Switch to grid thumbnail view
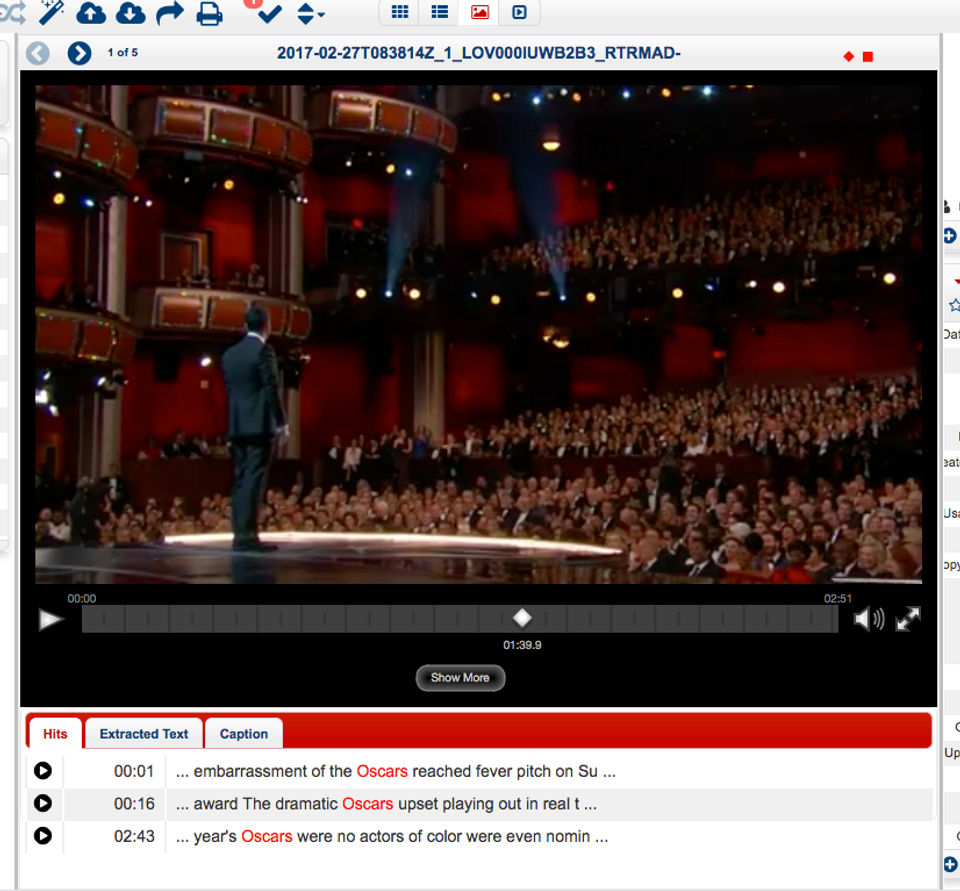This screenshot has width=960, height=891. (x=400, y=12)
